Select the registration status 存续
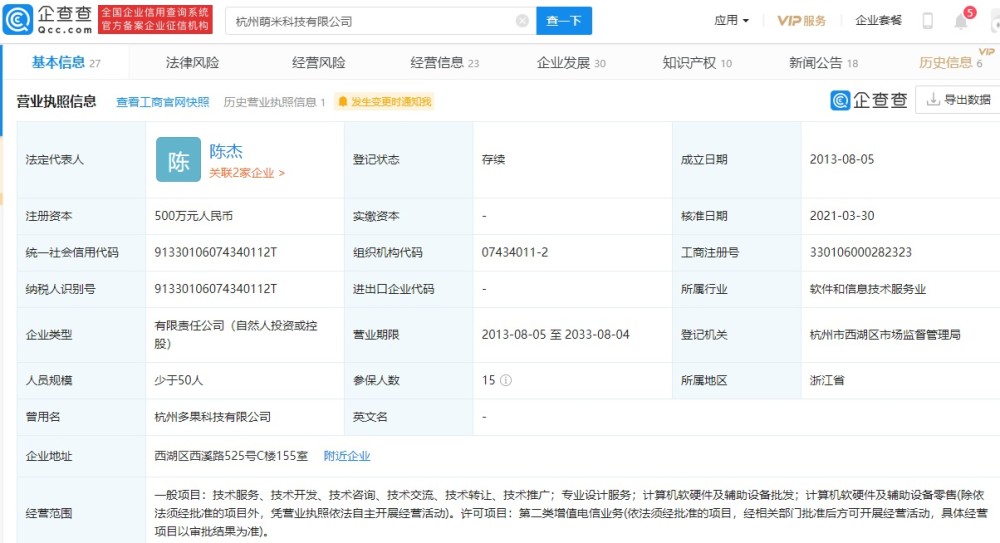 [x=493, y=160]
